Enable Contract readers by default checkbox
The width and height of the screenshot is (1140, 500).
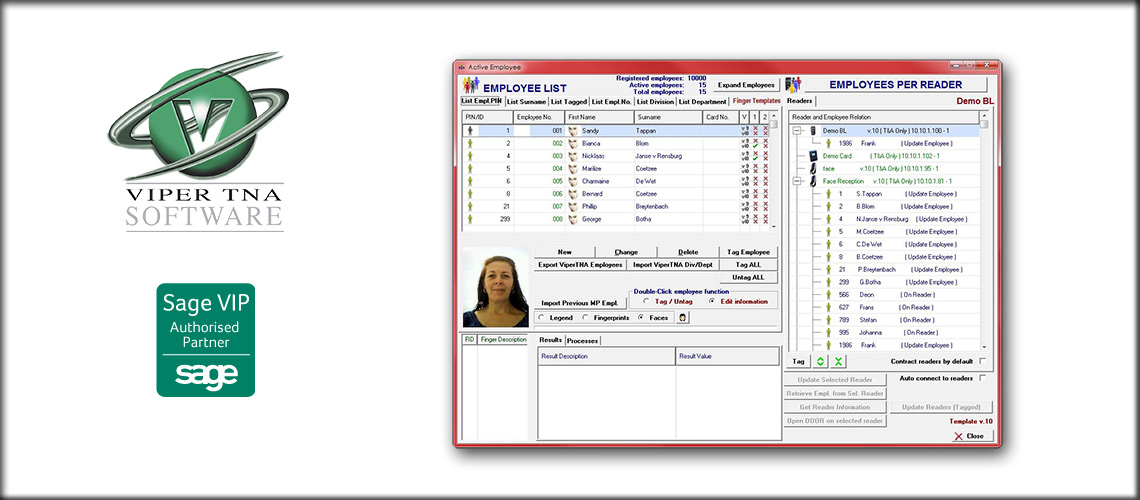[983, 361]
